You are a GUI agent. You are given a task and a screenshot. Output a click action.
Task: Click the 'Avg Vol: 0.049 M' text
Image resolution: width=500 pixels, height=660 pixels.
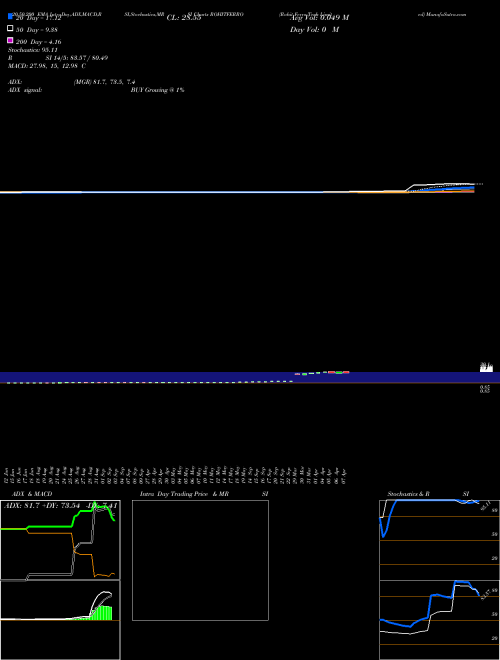point(319,18)
